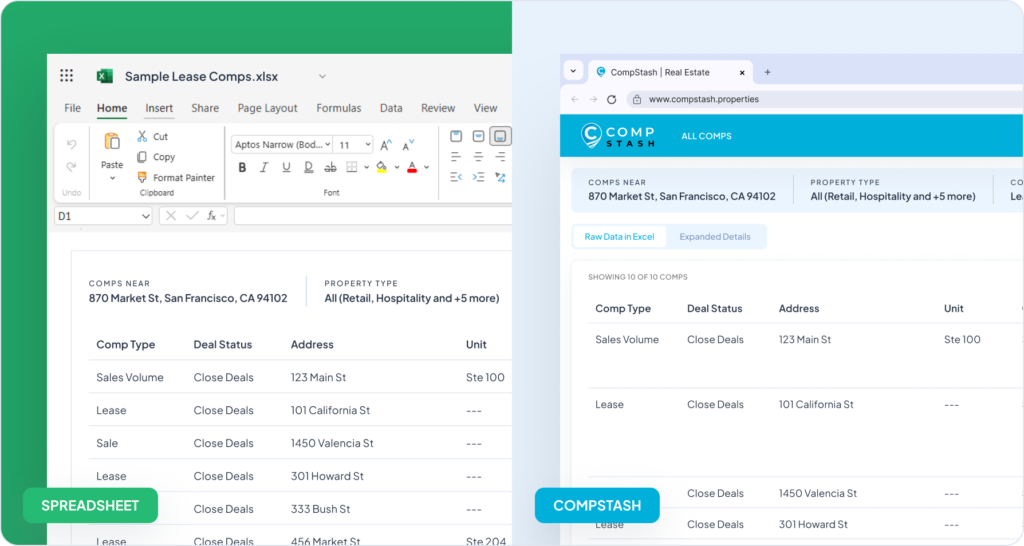Screen dimensions: 1024x546
Task: Apply the yellow fill color
Action: pos(381,168)
